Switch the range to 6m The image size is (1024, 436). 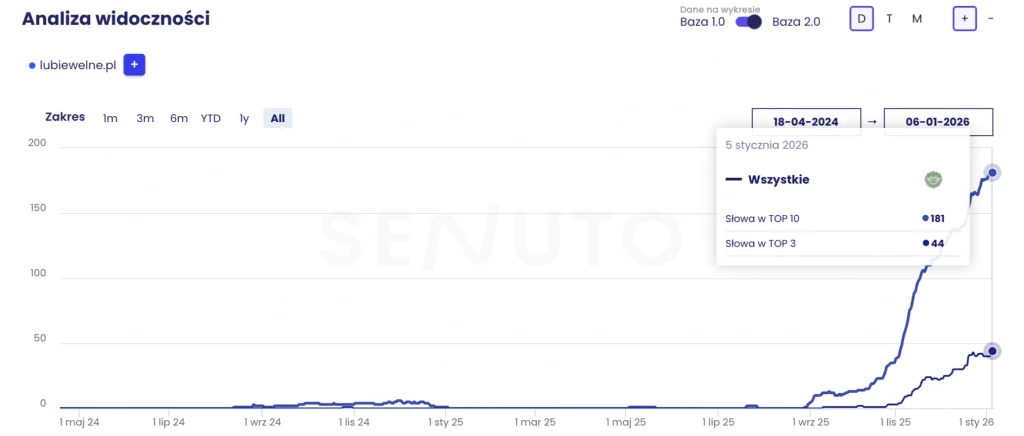[179, 118]
